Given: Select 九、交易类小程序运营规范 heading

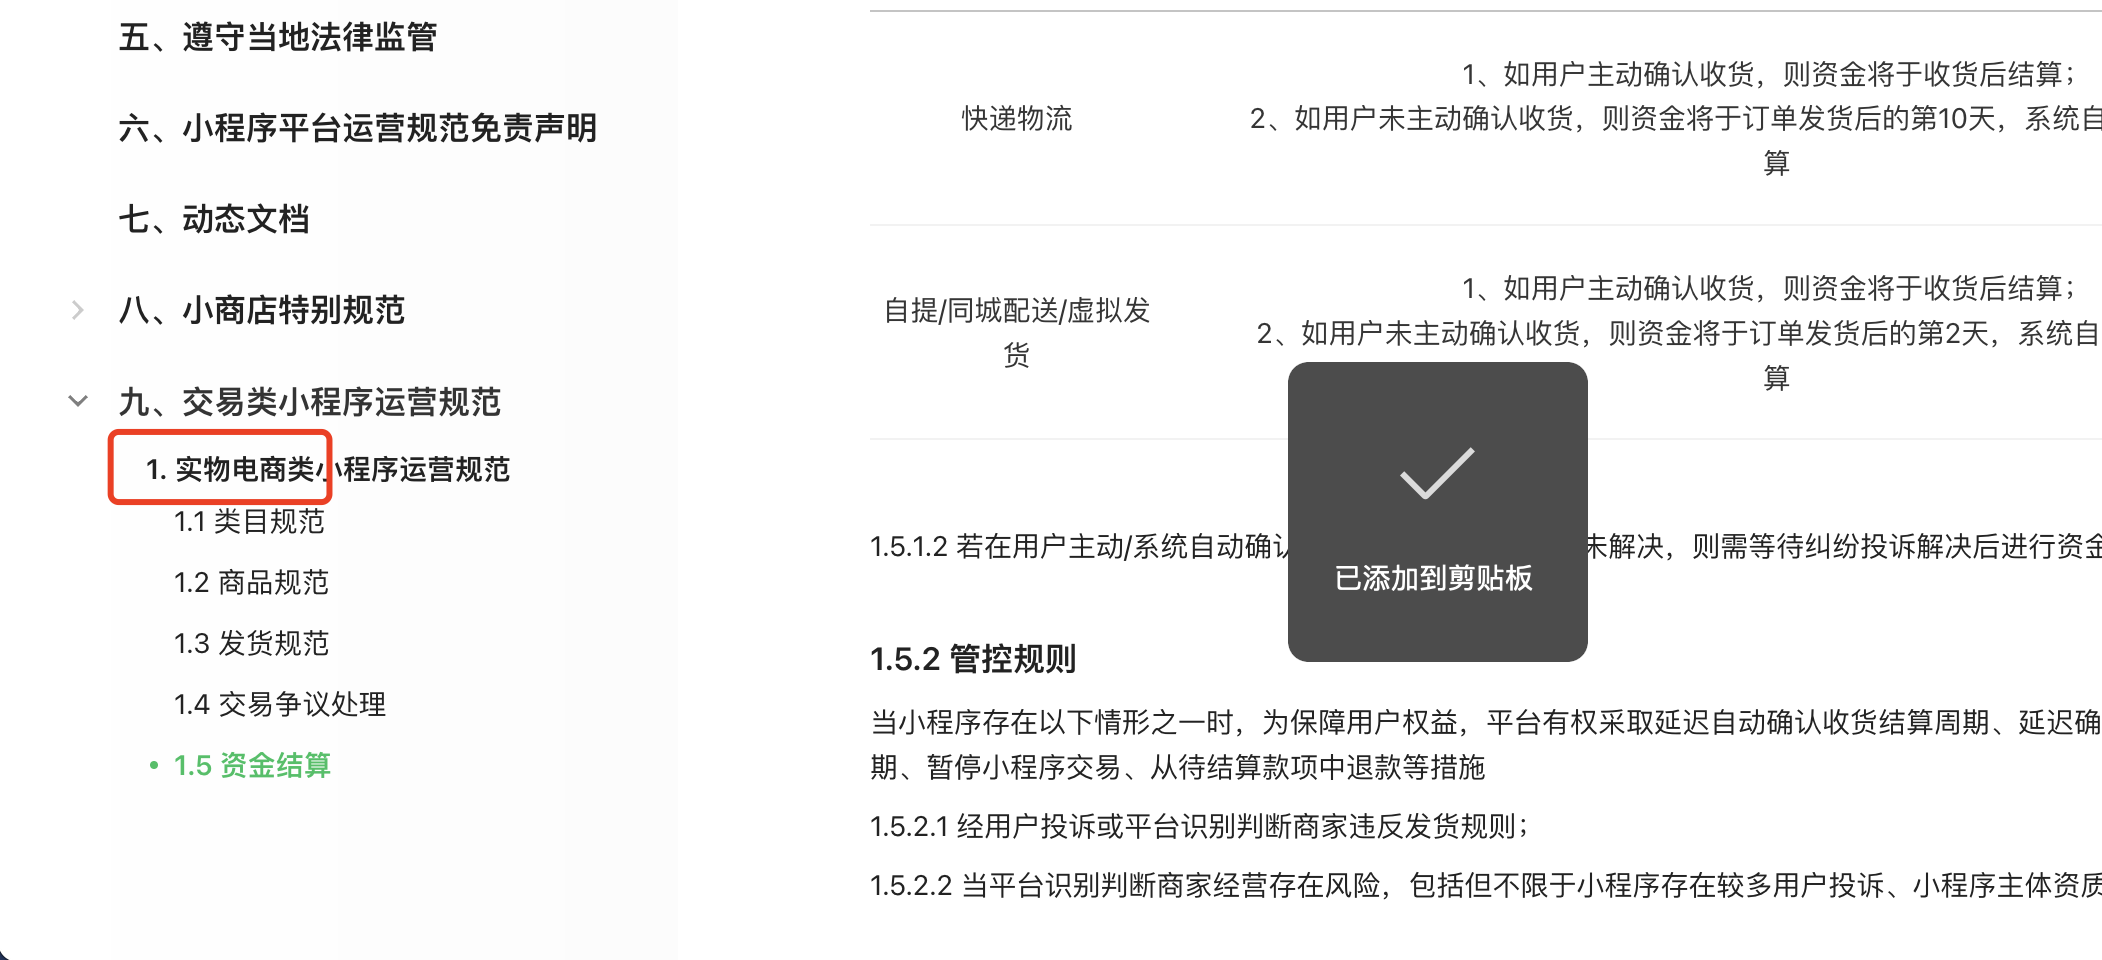Looking at the screenshot, I should (x=309, y=402).
